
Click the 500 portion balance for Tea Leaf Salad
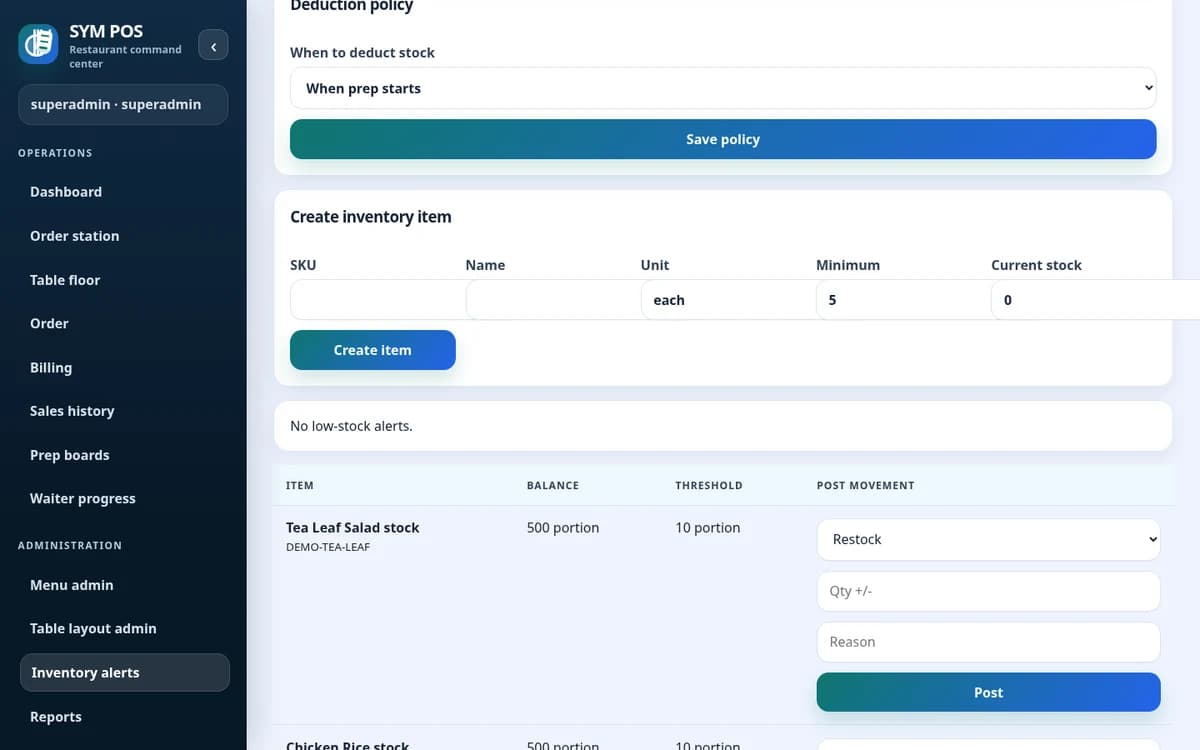[x=563, y=527]
